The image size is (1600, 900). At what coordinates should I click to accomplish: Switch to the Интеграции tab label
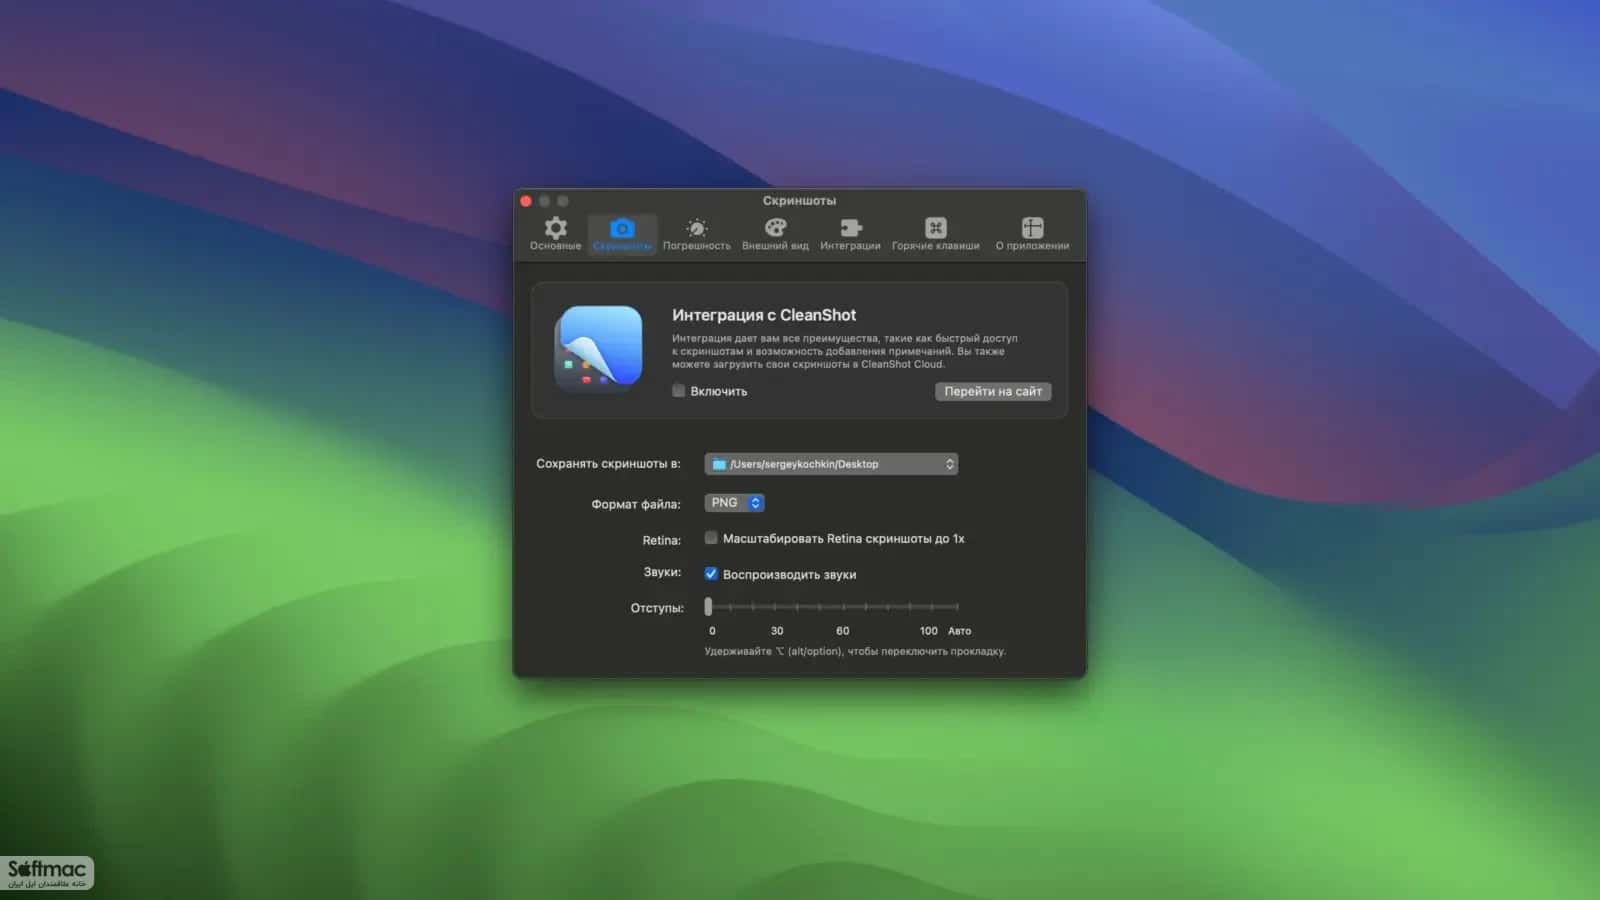pyautogui.click(x=850, y=246)
